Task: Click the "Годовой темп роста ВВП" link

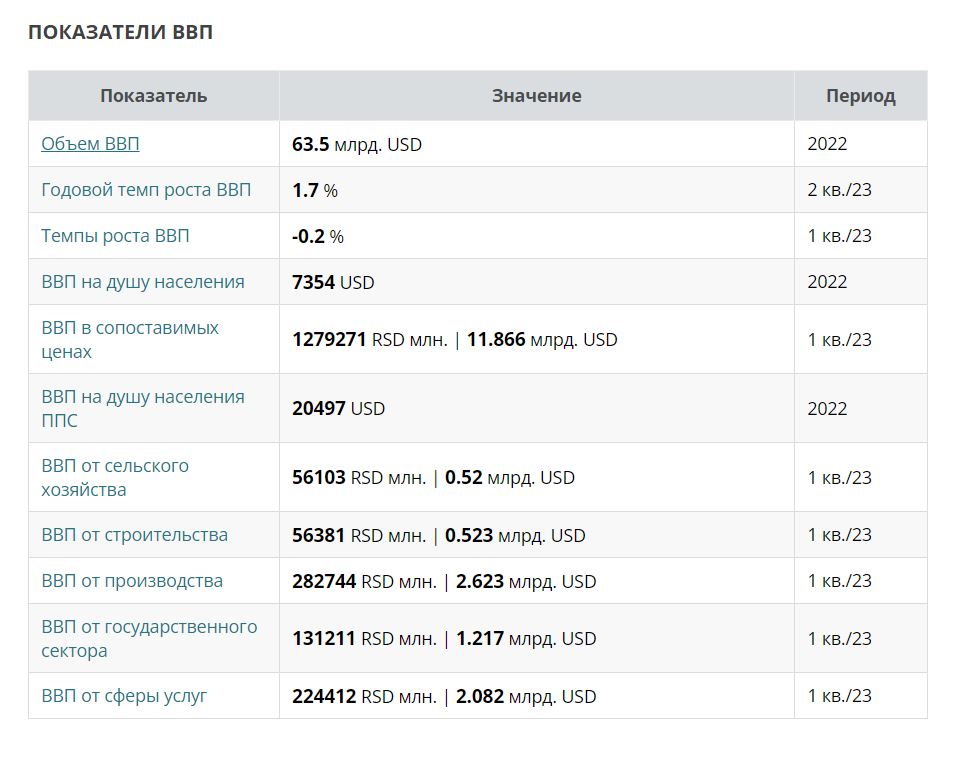Action: (146, 190)
